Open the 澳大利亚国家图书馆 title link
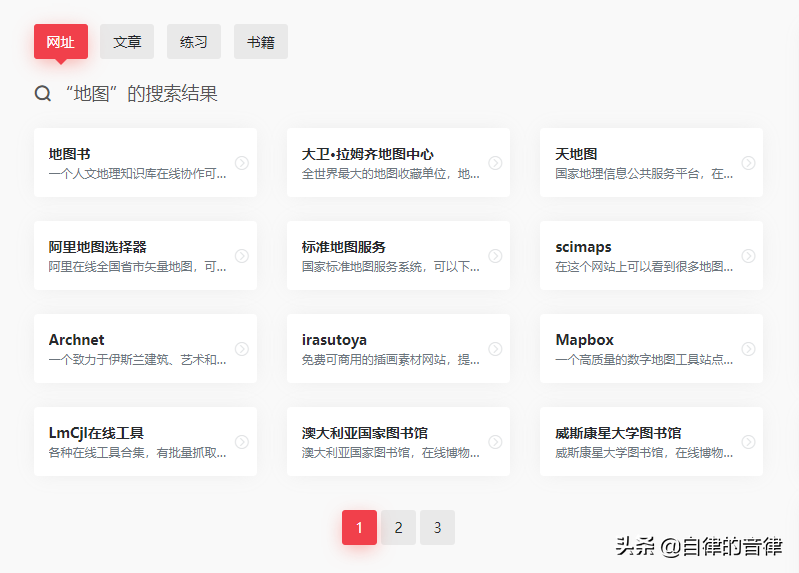Viewport: 799px width, 573px height. pos(365,433)
